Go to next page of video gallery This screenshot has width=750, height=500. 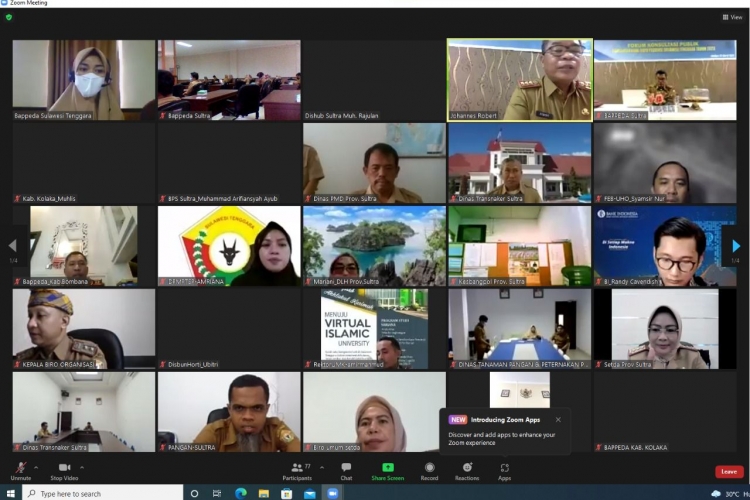click(737, 246)
